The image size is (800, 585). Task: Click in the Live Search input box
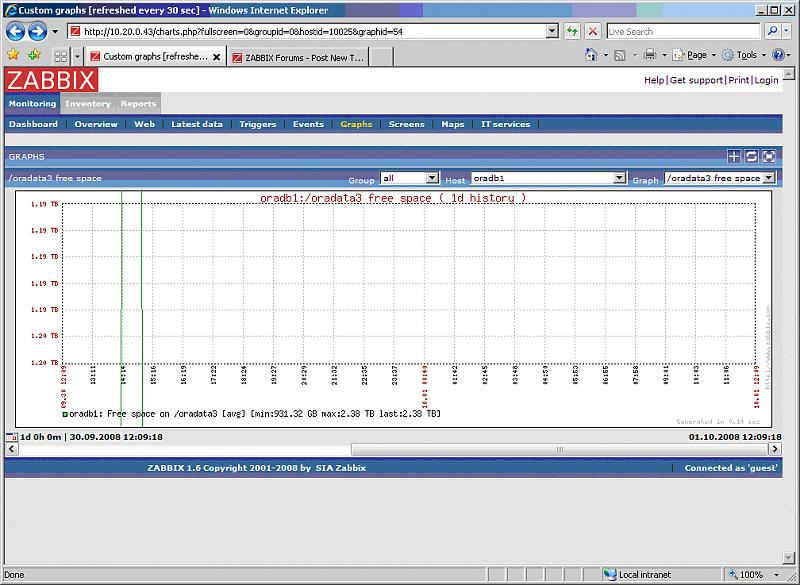[x=685, y=31]
